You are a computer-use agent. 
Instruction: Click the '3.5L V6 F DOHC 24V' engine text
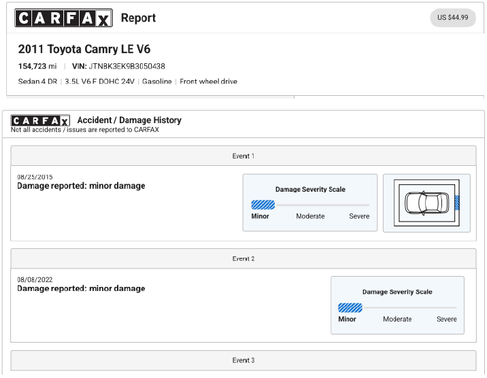(x=100, y=82)
